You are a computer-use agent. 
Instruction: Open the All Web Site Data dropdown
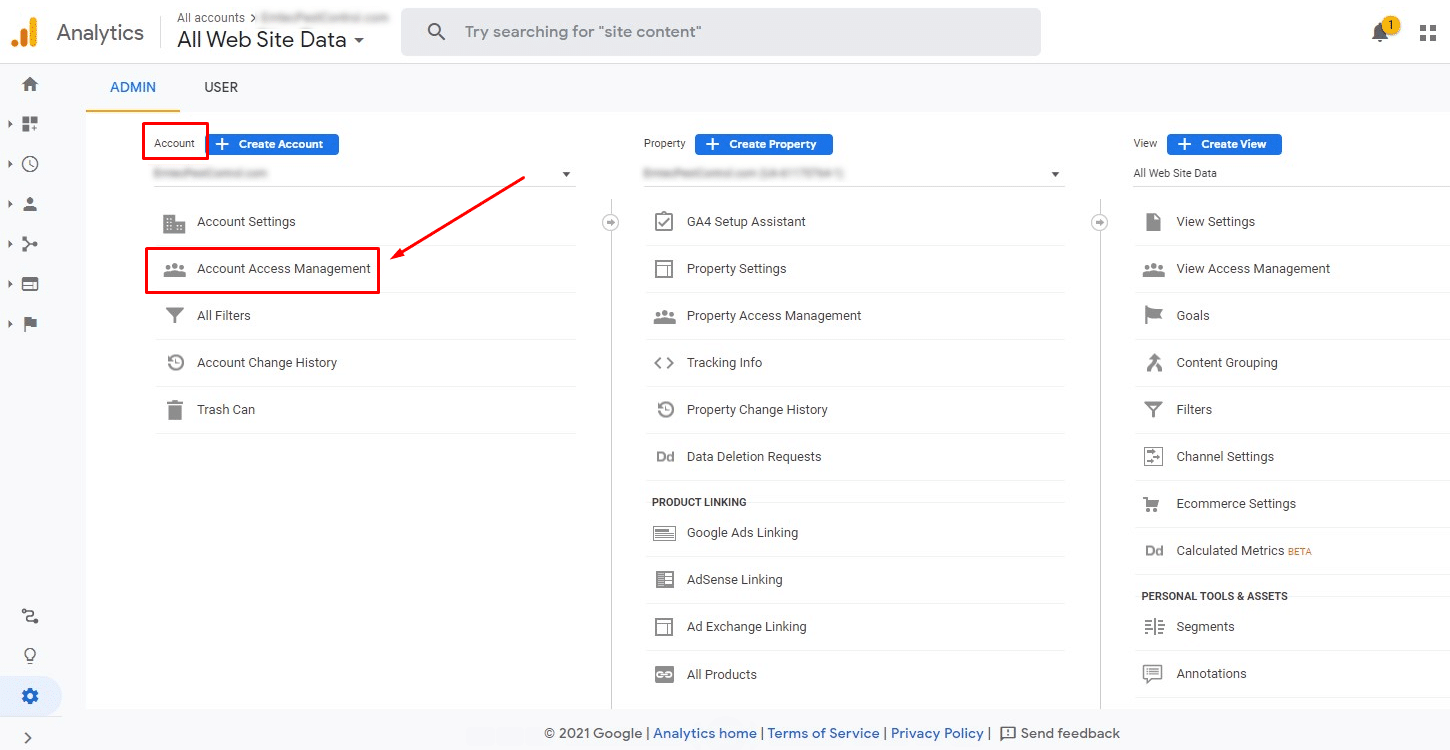pos(270,40)
